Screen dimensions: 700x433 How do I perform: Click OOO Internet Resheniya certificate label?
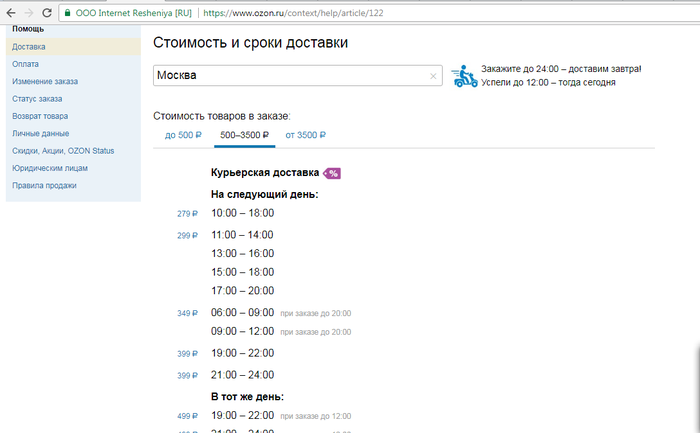133,13
